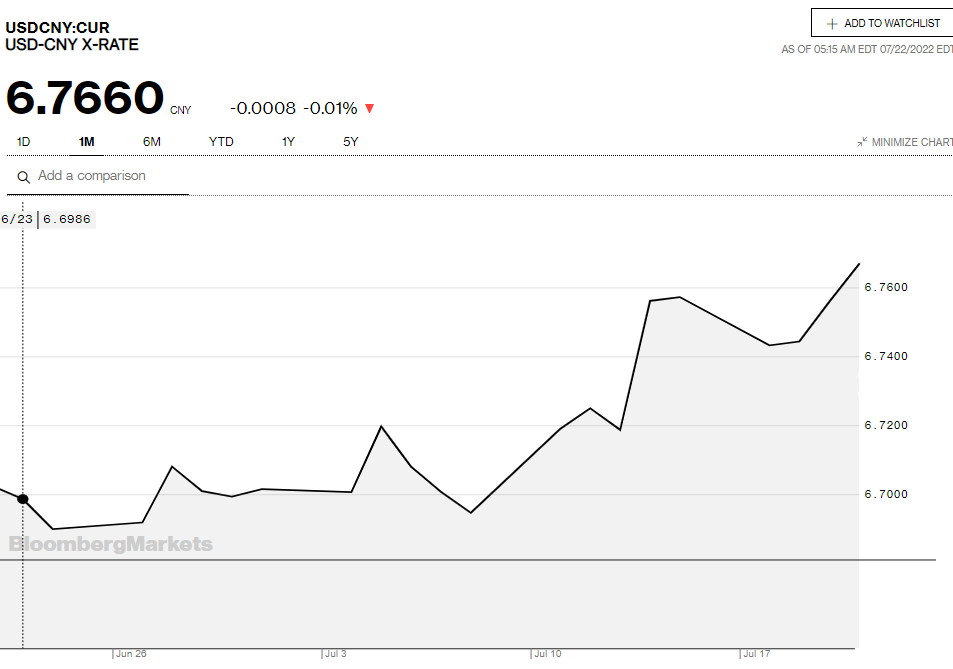Select the 1D time range tab
Viewport: 953px width, 669px height.
click(x=23, y=142)
